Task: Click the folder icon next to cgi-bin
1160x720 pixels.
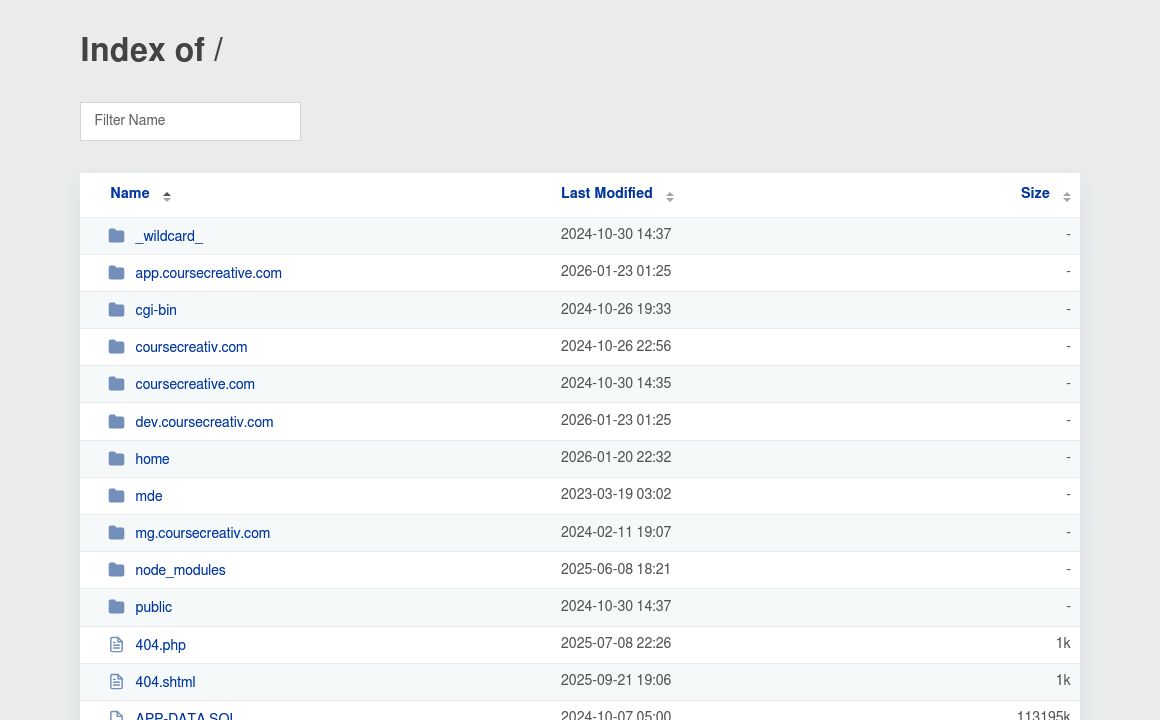Action: [117, 310]
